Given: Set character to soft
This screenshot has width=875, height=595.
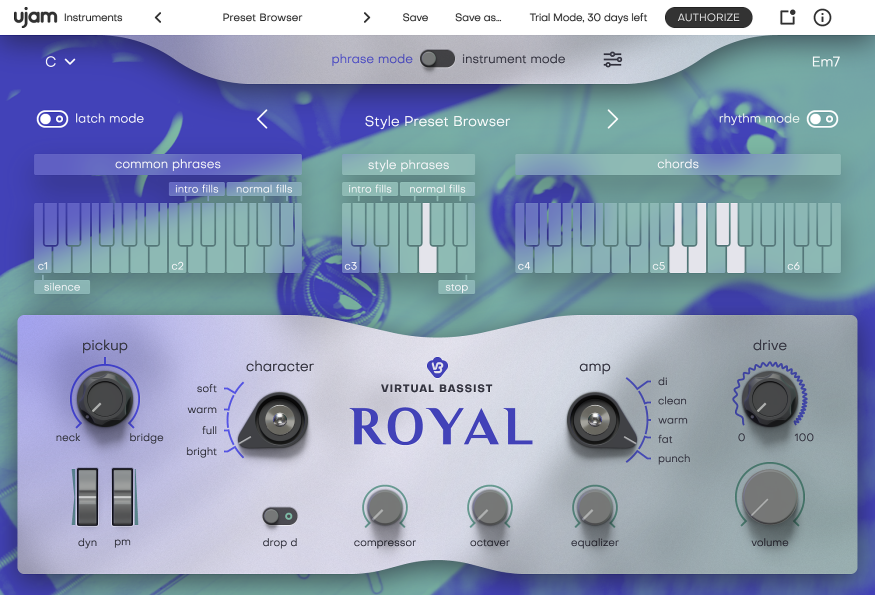Looking at the screenshot, I should (206, 388).
